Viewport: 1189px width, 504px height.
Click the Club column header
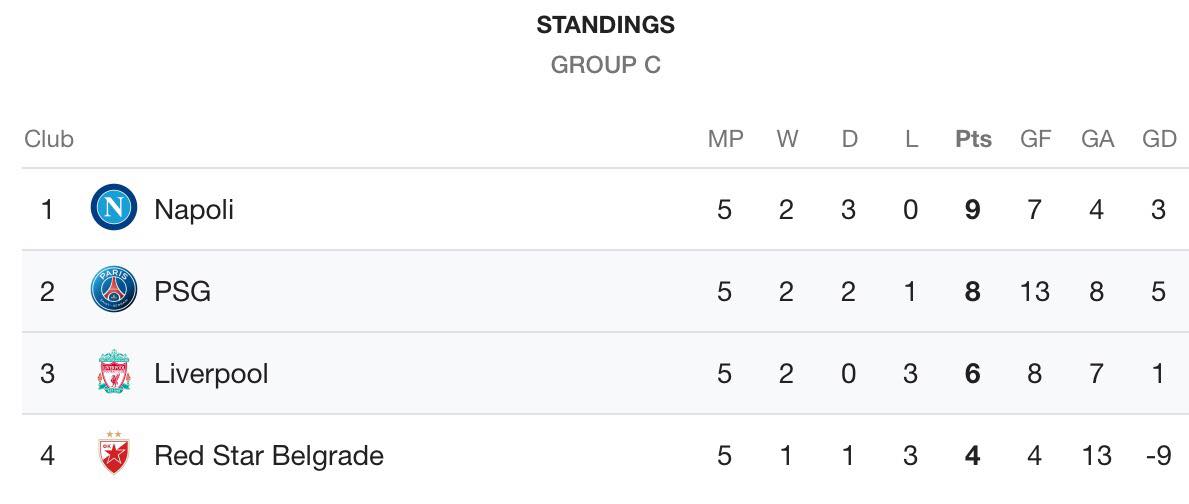click(x=49, y=139)
